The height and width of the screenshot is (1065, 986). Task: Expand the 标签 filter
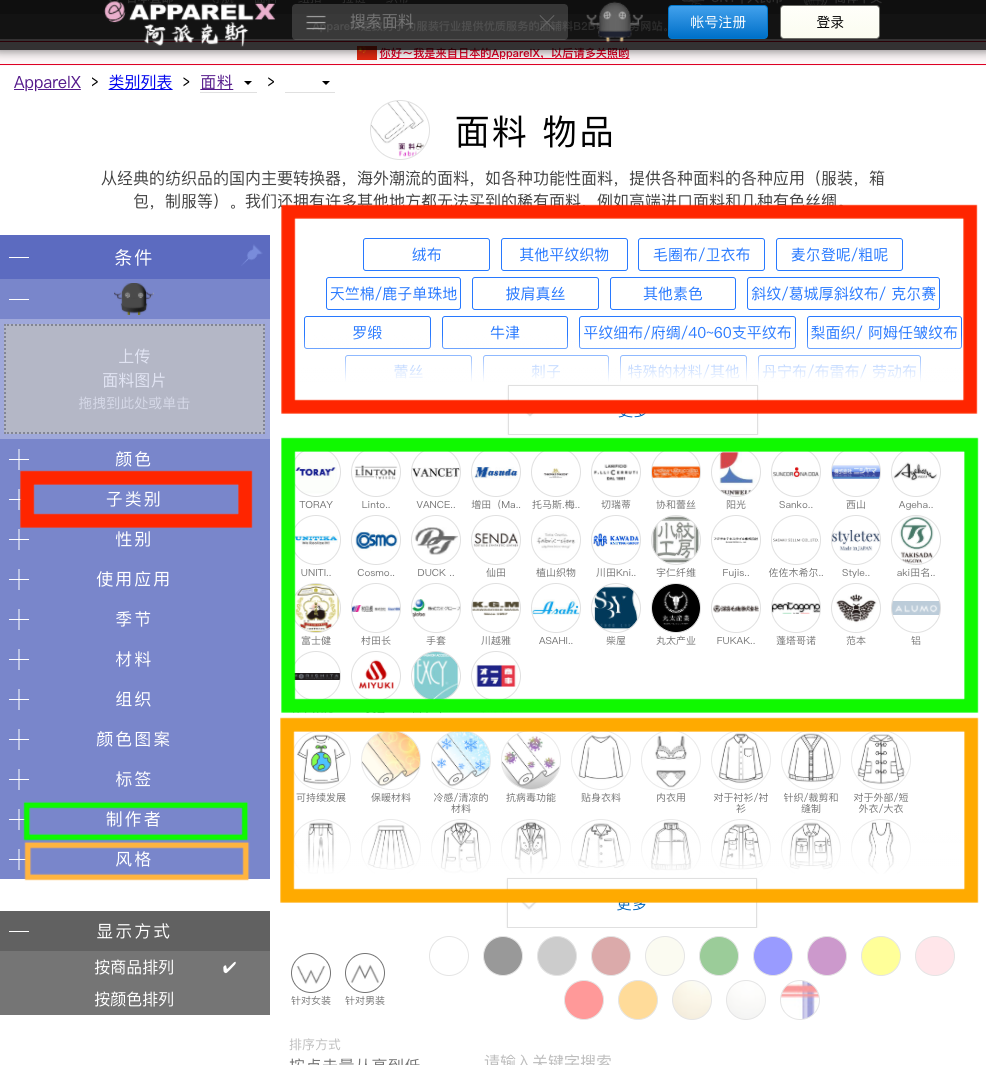pyautogui.click(x=19, y=780)
